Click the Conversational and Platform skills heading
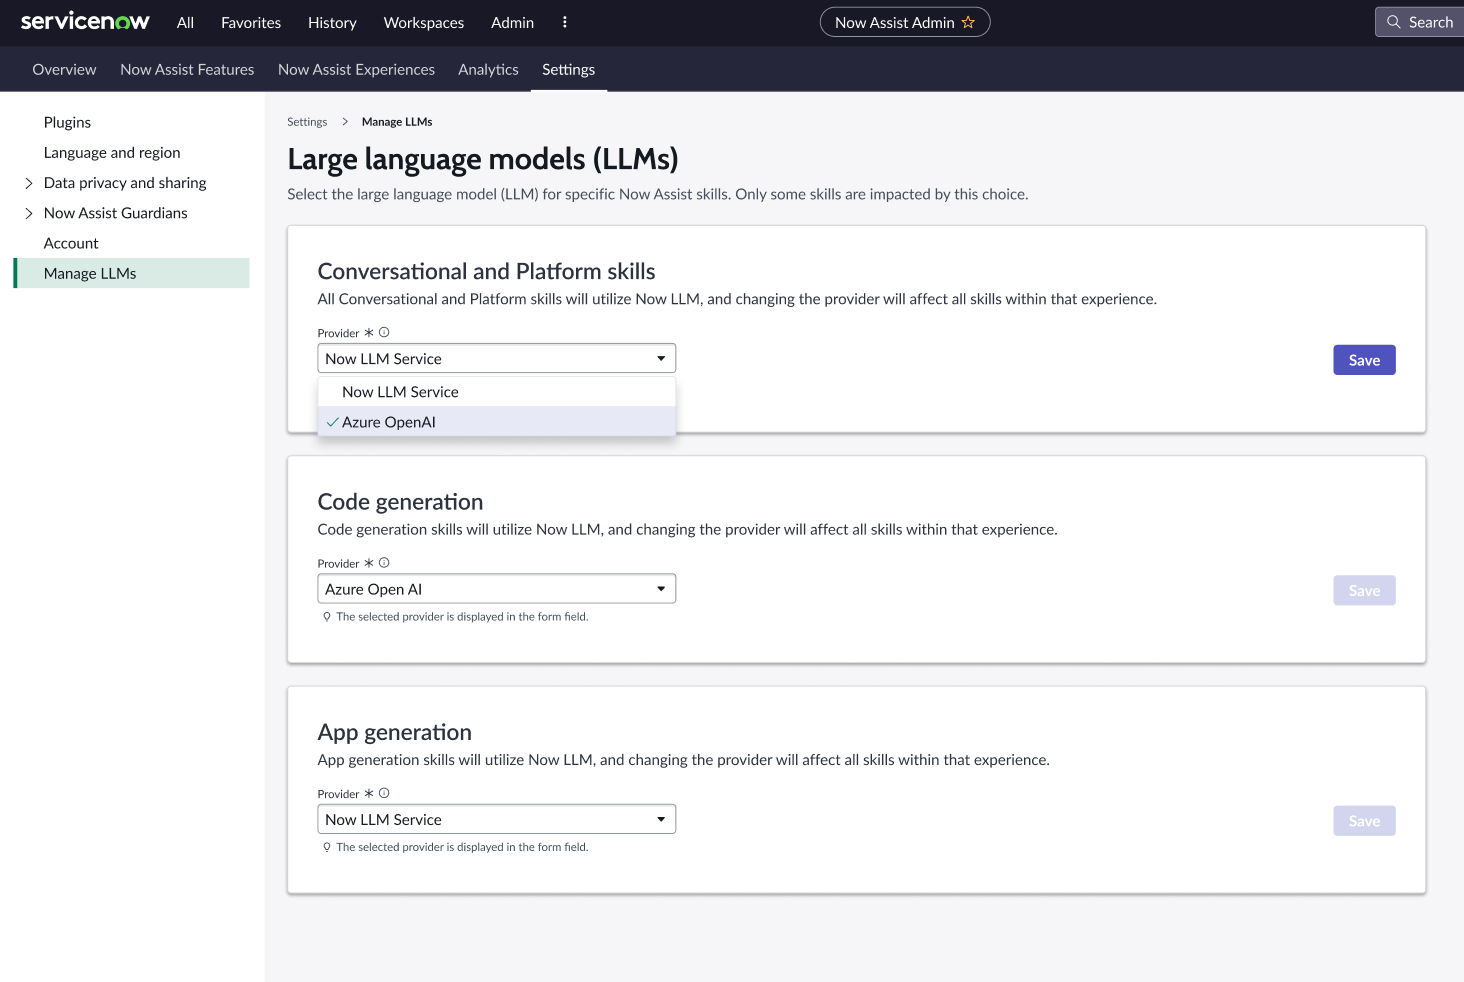 pos(486,271)
